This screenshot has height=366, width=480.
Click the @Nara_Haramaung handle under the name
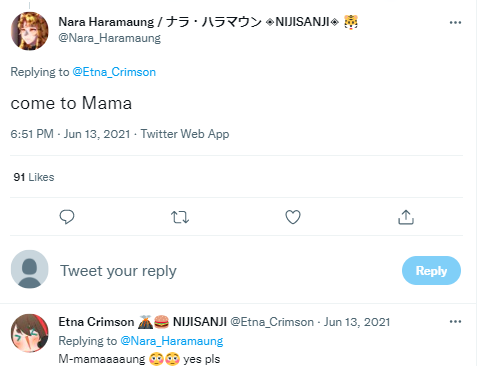110,38
